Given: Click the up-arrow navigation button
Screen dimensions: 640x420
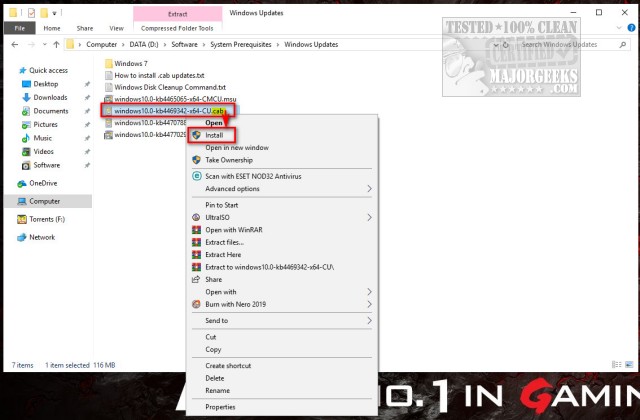Looking at the screenshot, I should (56, 44).
